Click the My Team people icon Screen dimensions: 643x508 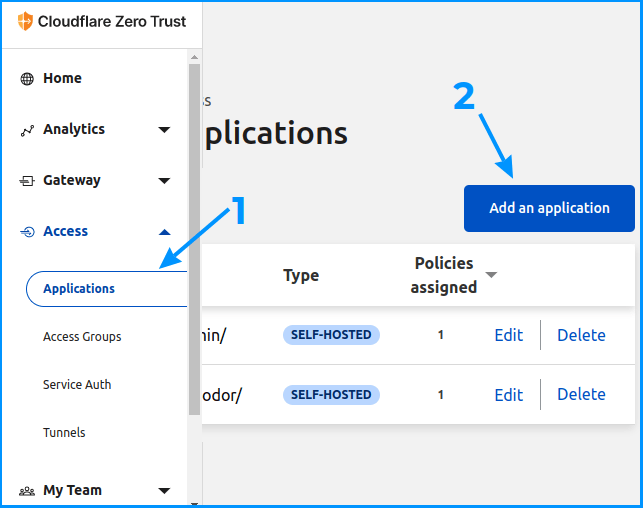27,491
